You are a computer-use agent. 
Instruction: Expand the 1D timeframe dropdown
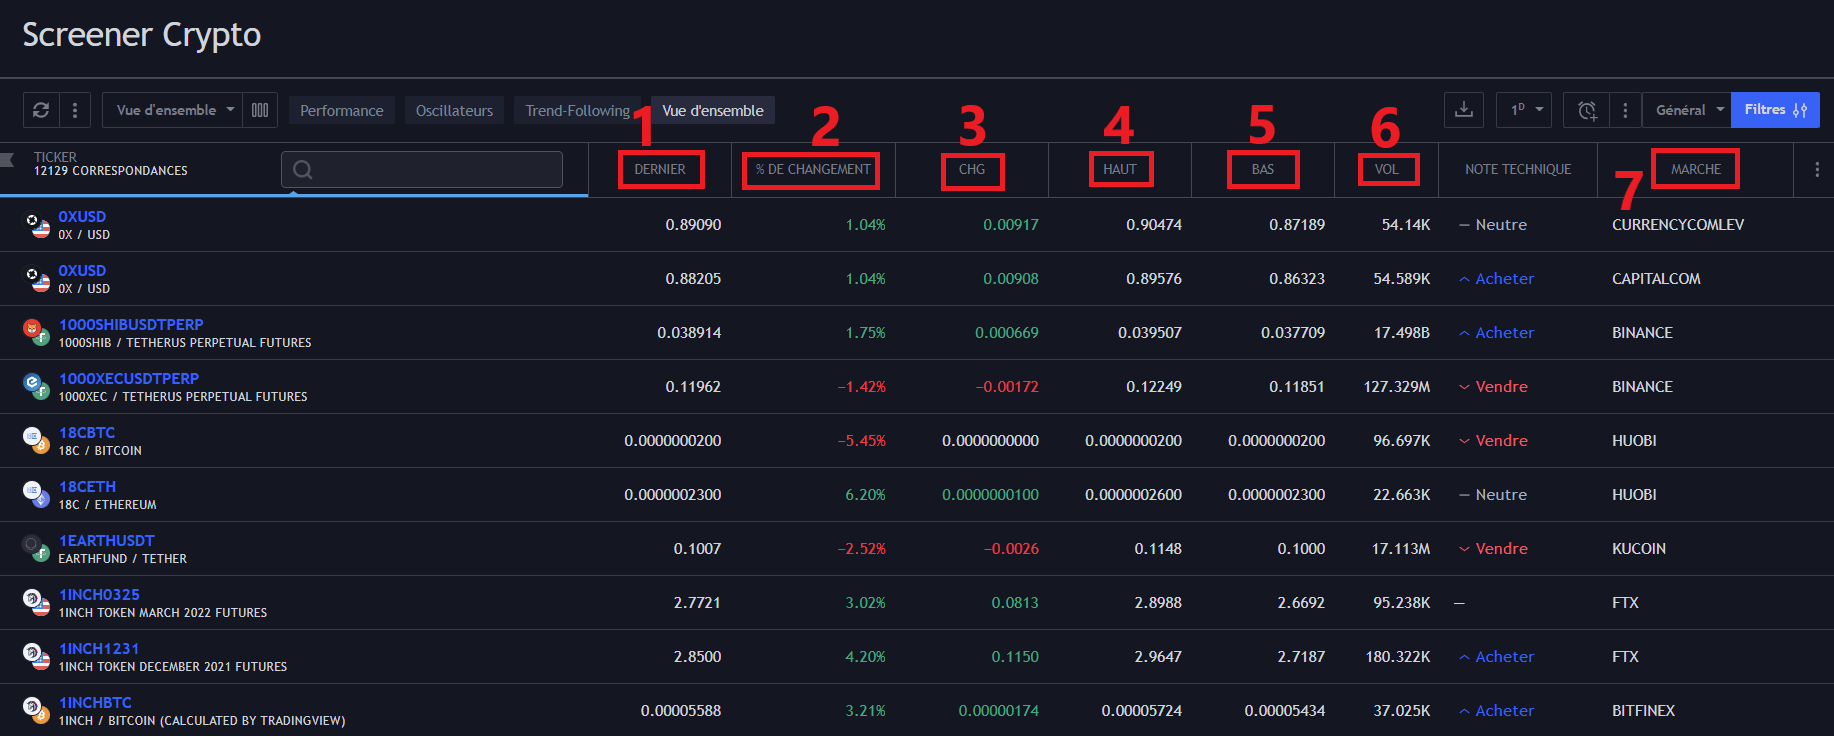click(x=1525, y=110)
